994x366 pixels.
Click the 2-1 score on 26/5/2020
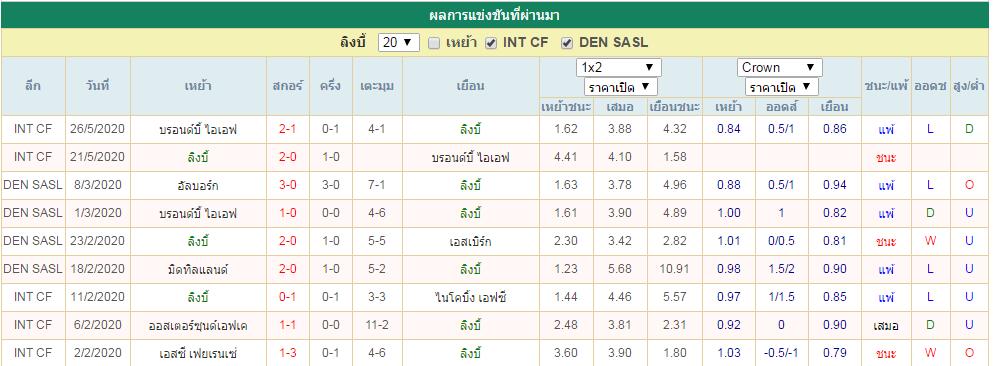287,130
